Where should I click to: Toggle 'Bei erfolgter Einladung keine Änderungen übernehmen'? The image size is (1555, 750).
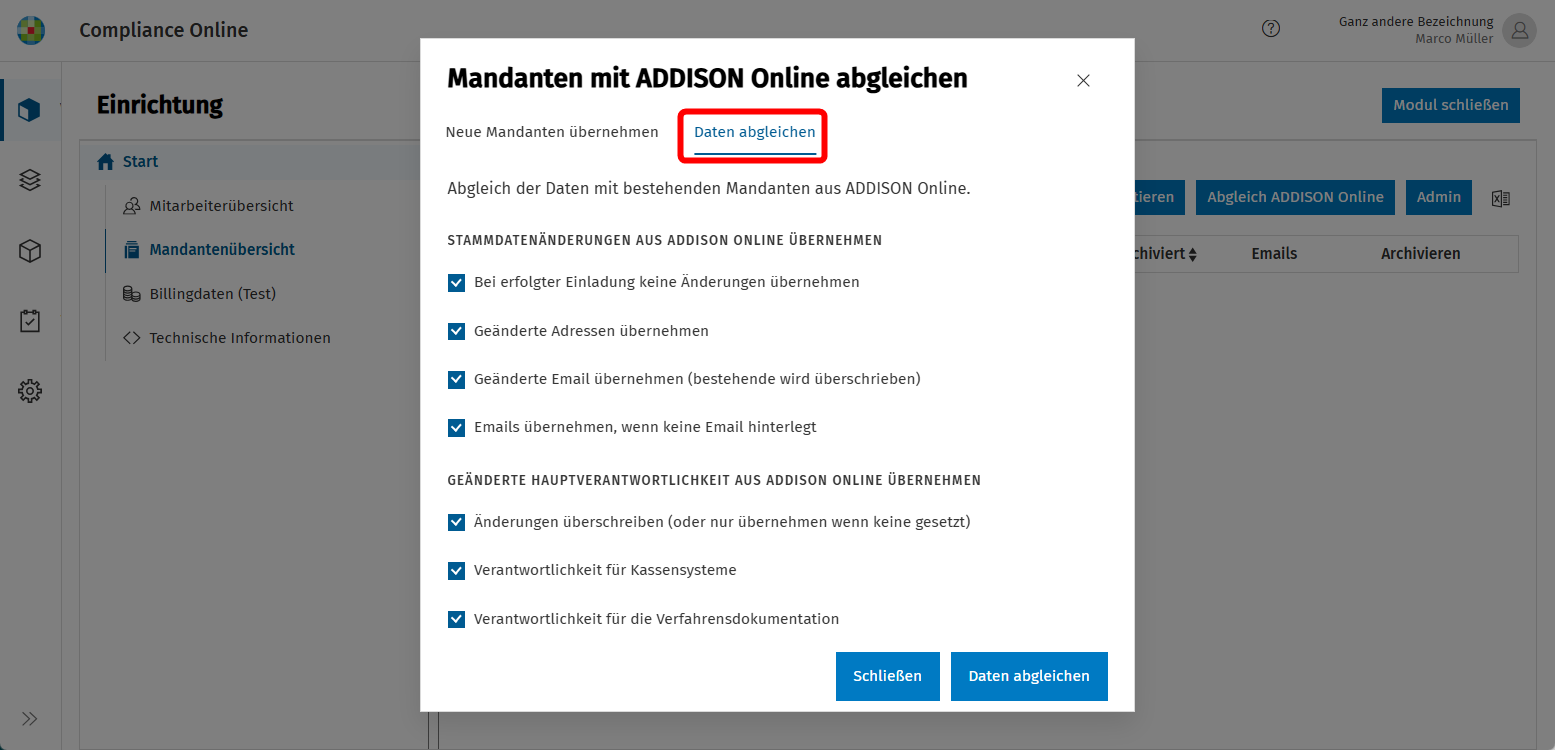[x=457, y=283]
